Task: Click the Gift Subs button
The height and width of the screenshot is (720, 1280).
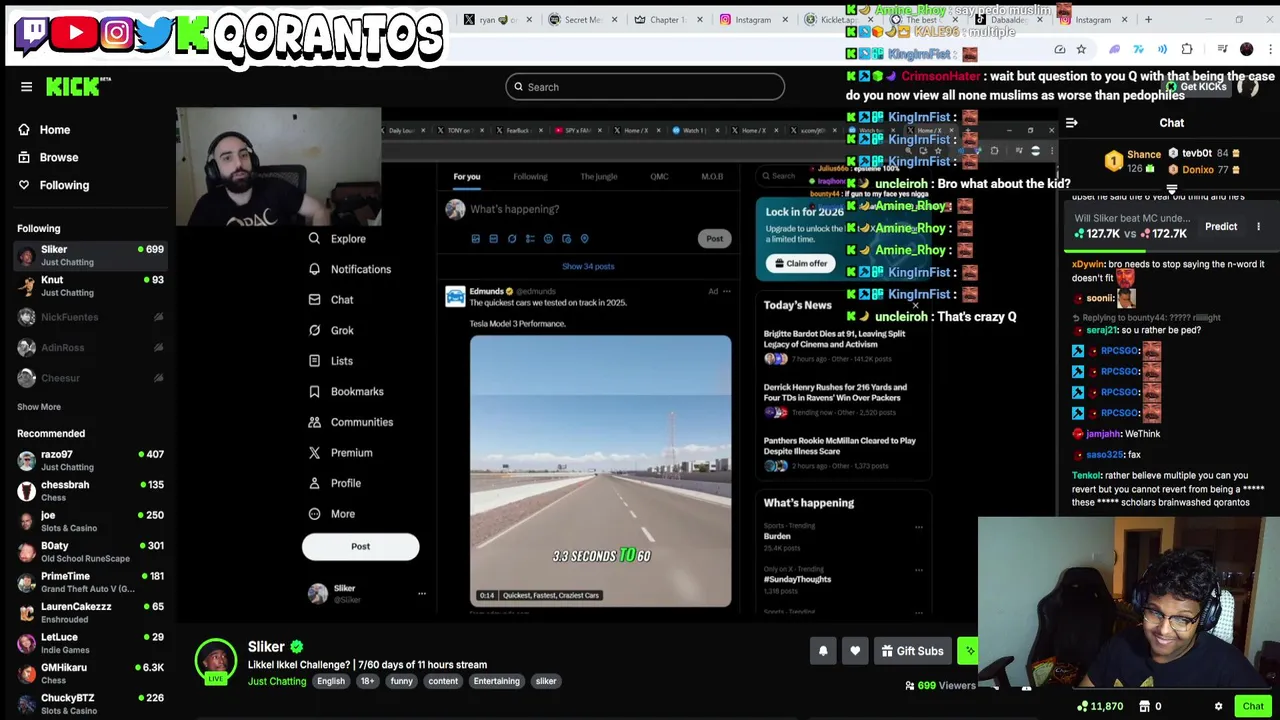Action: (x=912, y=651)
